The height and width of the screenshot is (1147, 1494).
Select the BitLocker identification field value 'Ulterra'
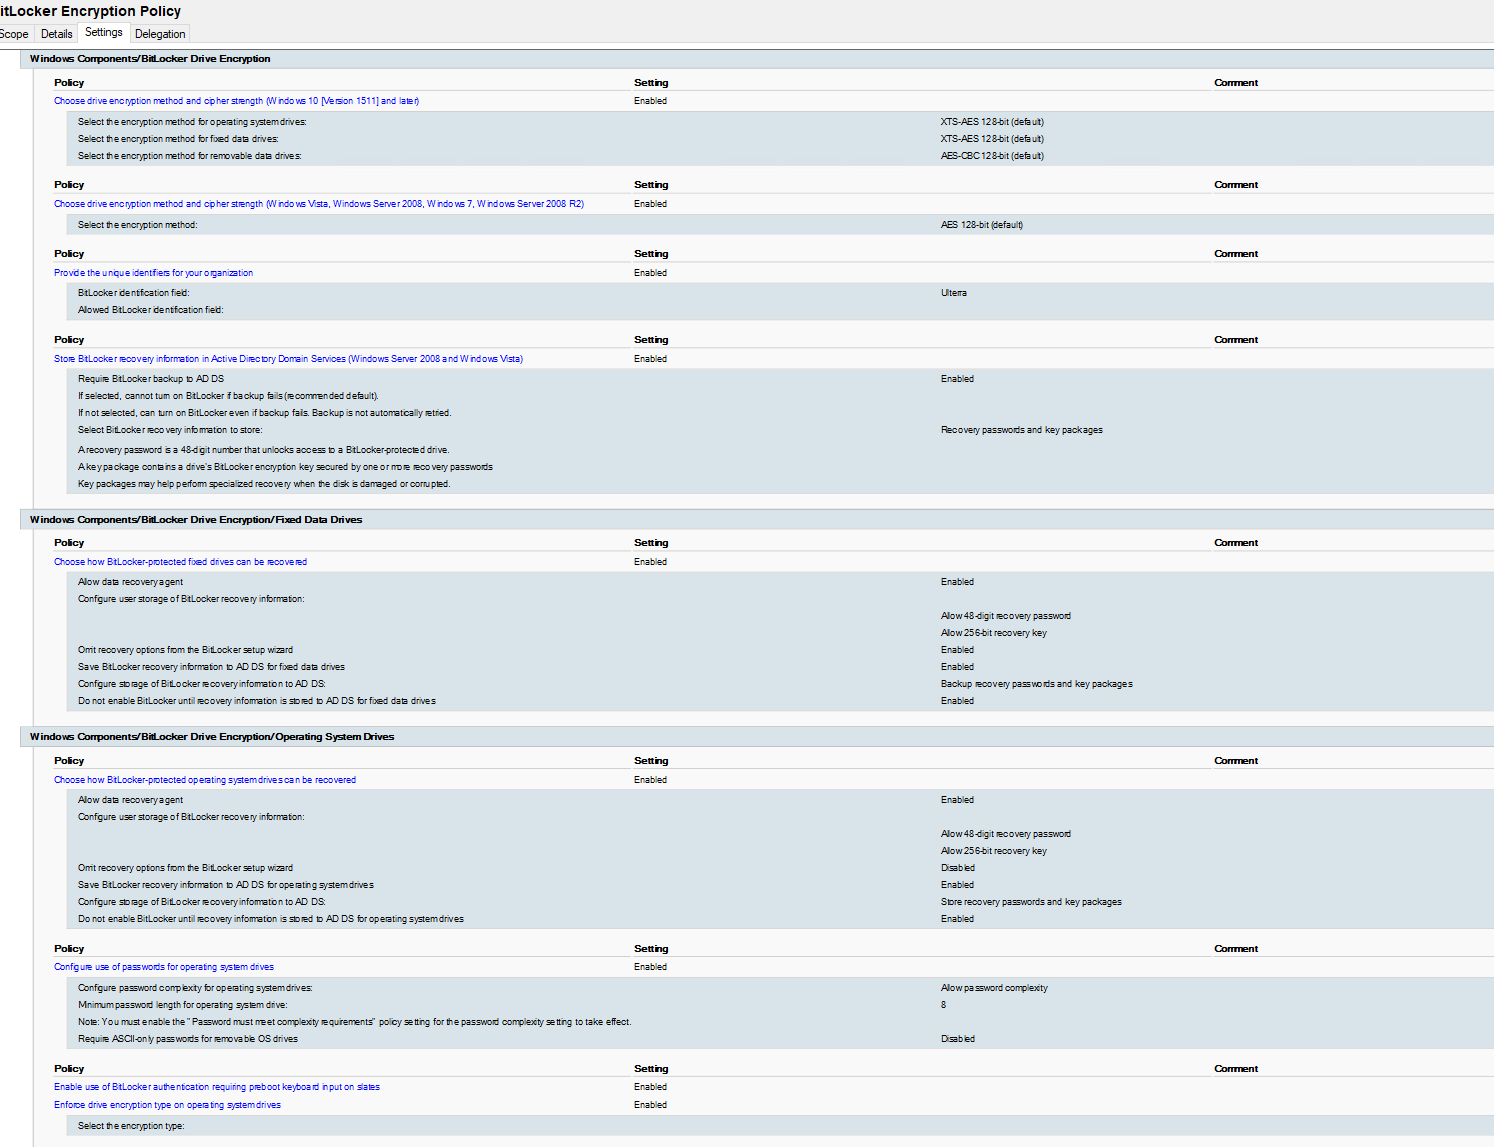[x=954, y=293]
